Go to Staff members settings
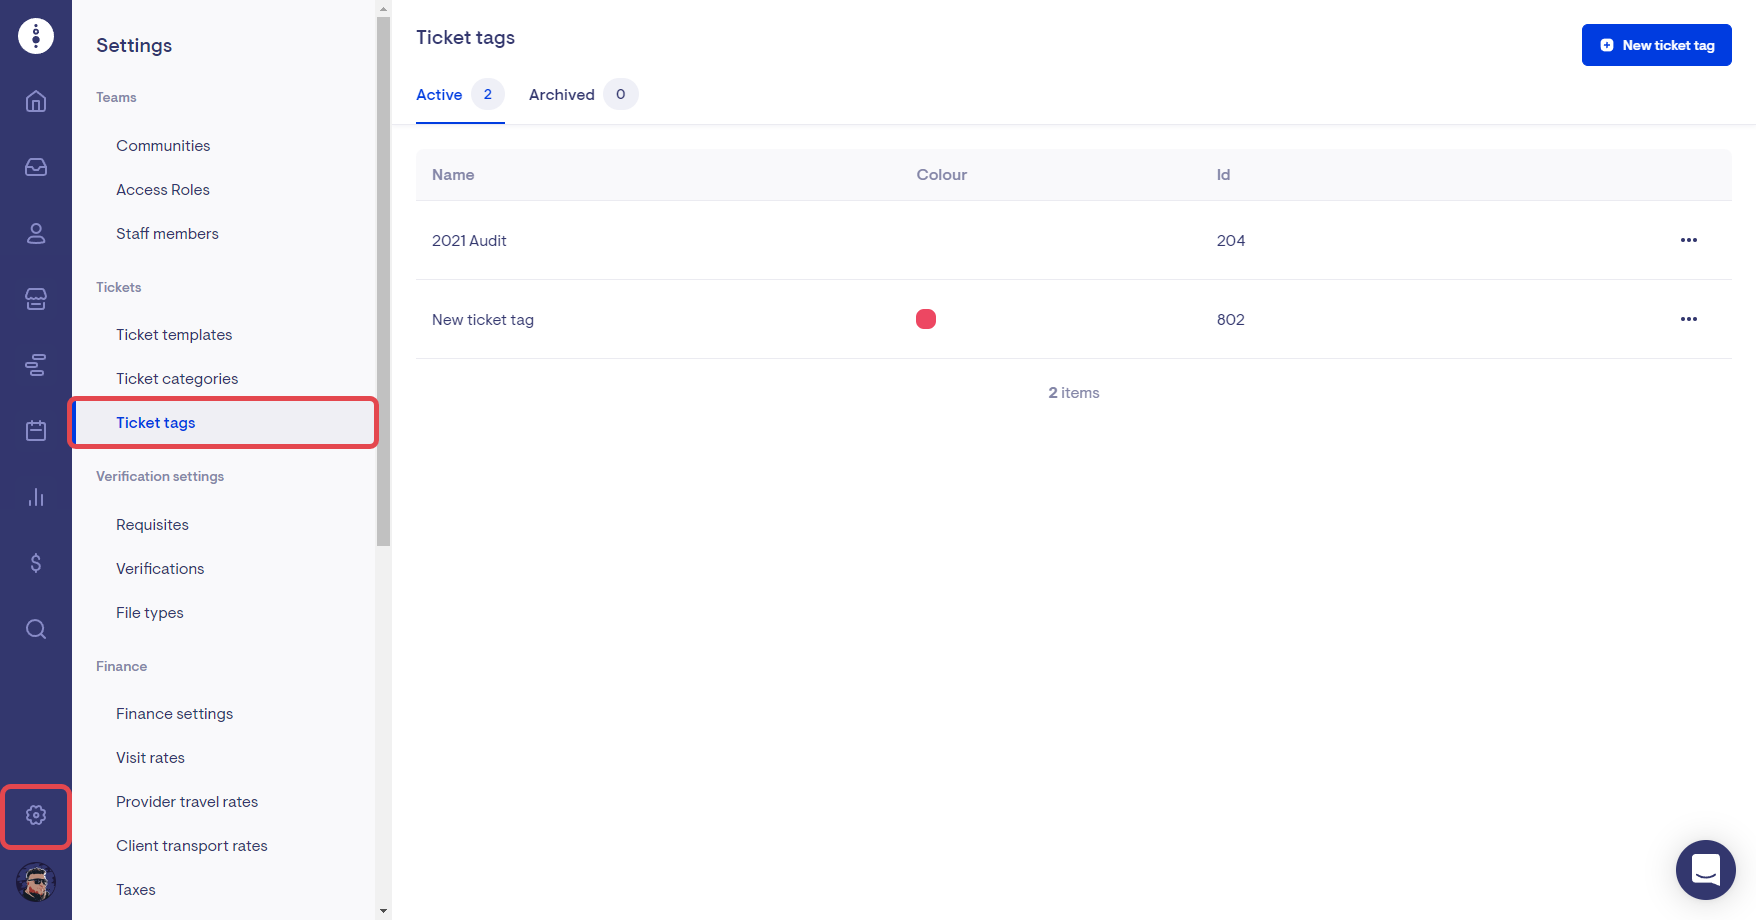 pos(167,234)
